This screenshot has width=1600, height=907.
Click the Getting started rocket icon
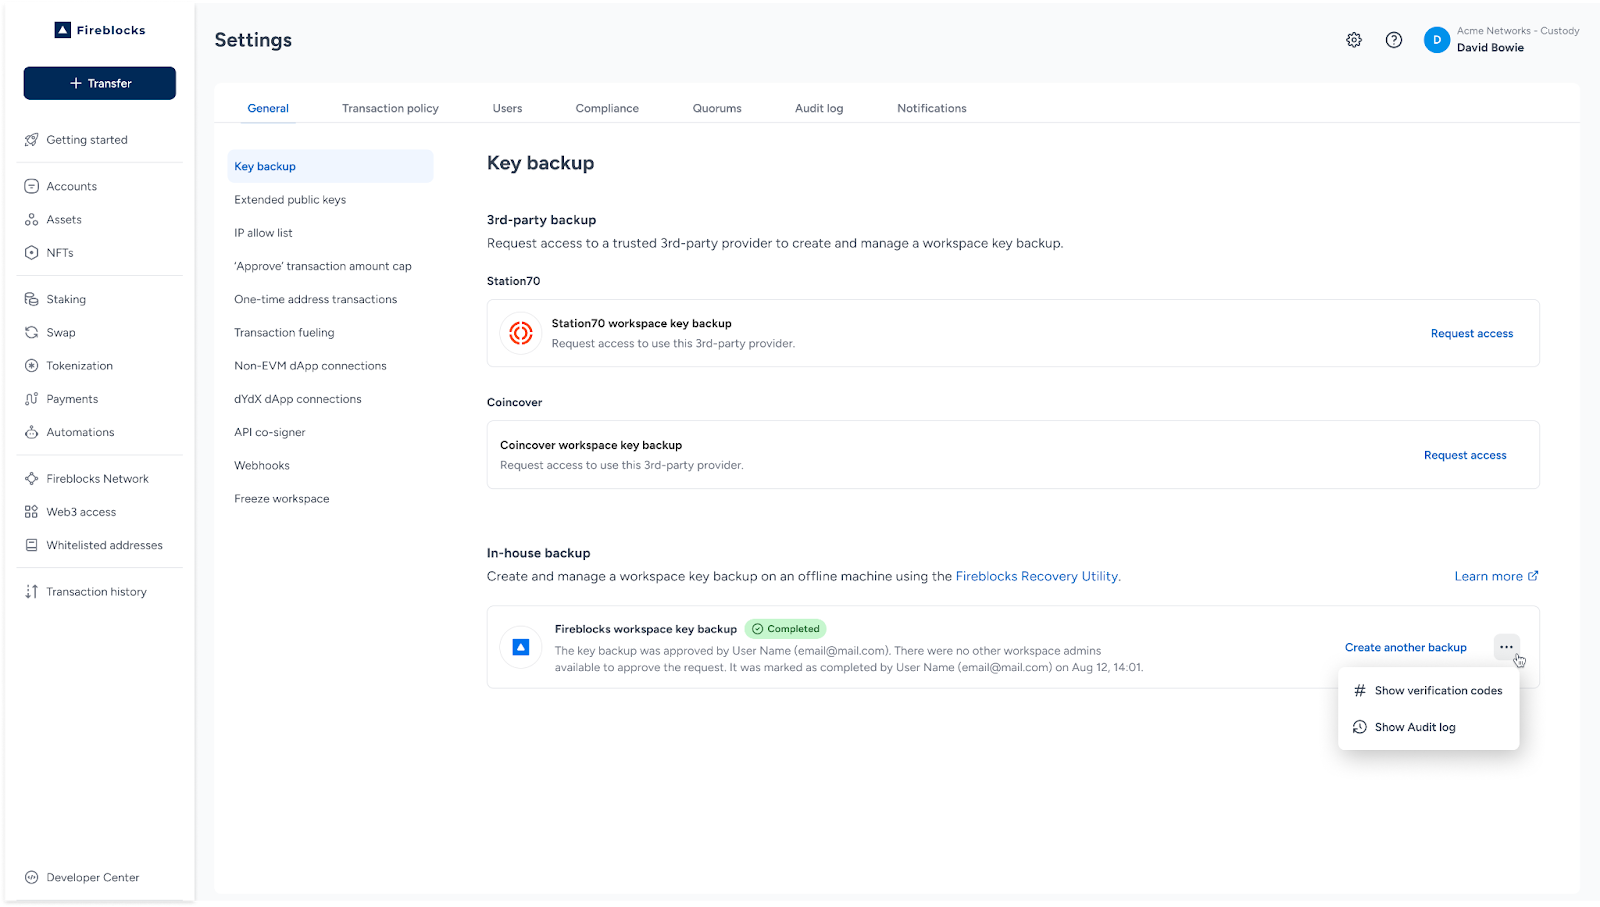click(x=31, y=140)
